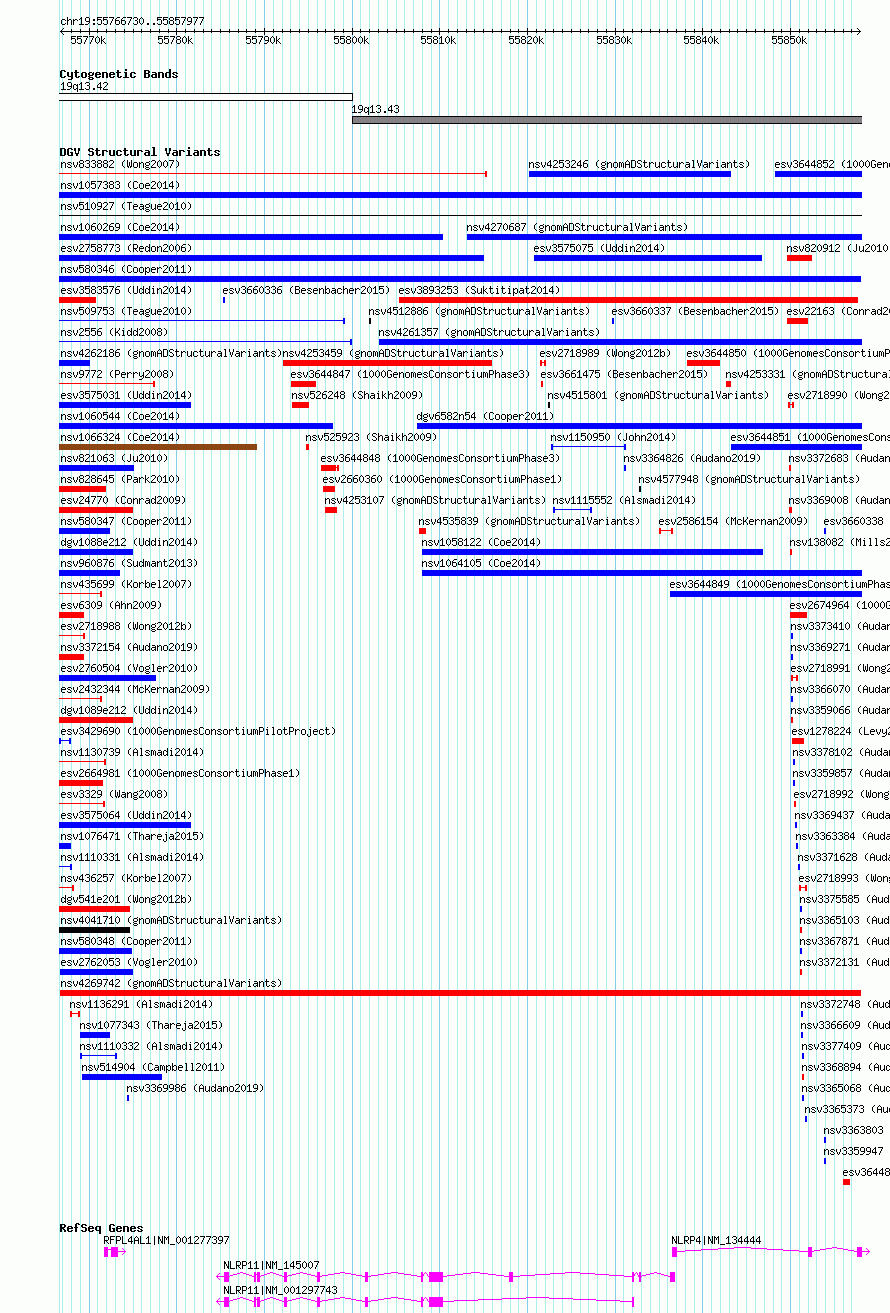Click the 55800k ruler position
This screenshot has height=1313, width=890.
(351, 40)
